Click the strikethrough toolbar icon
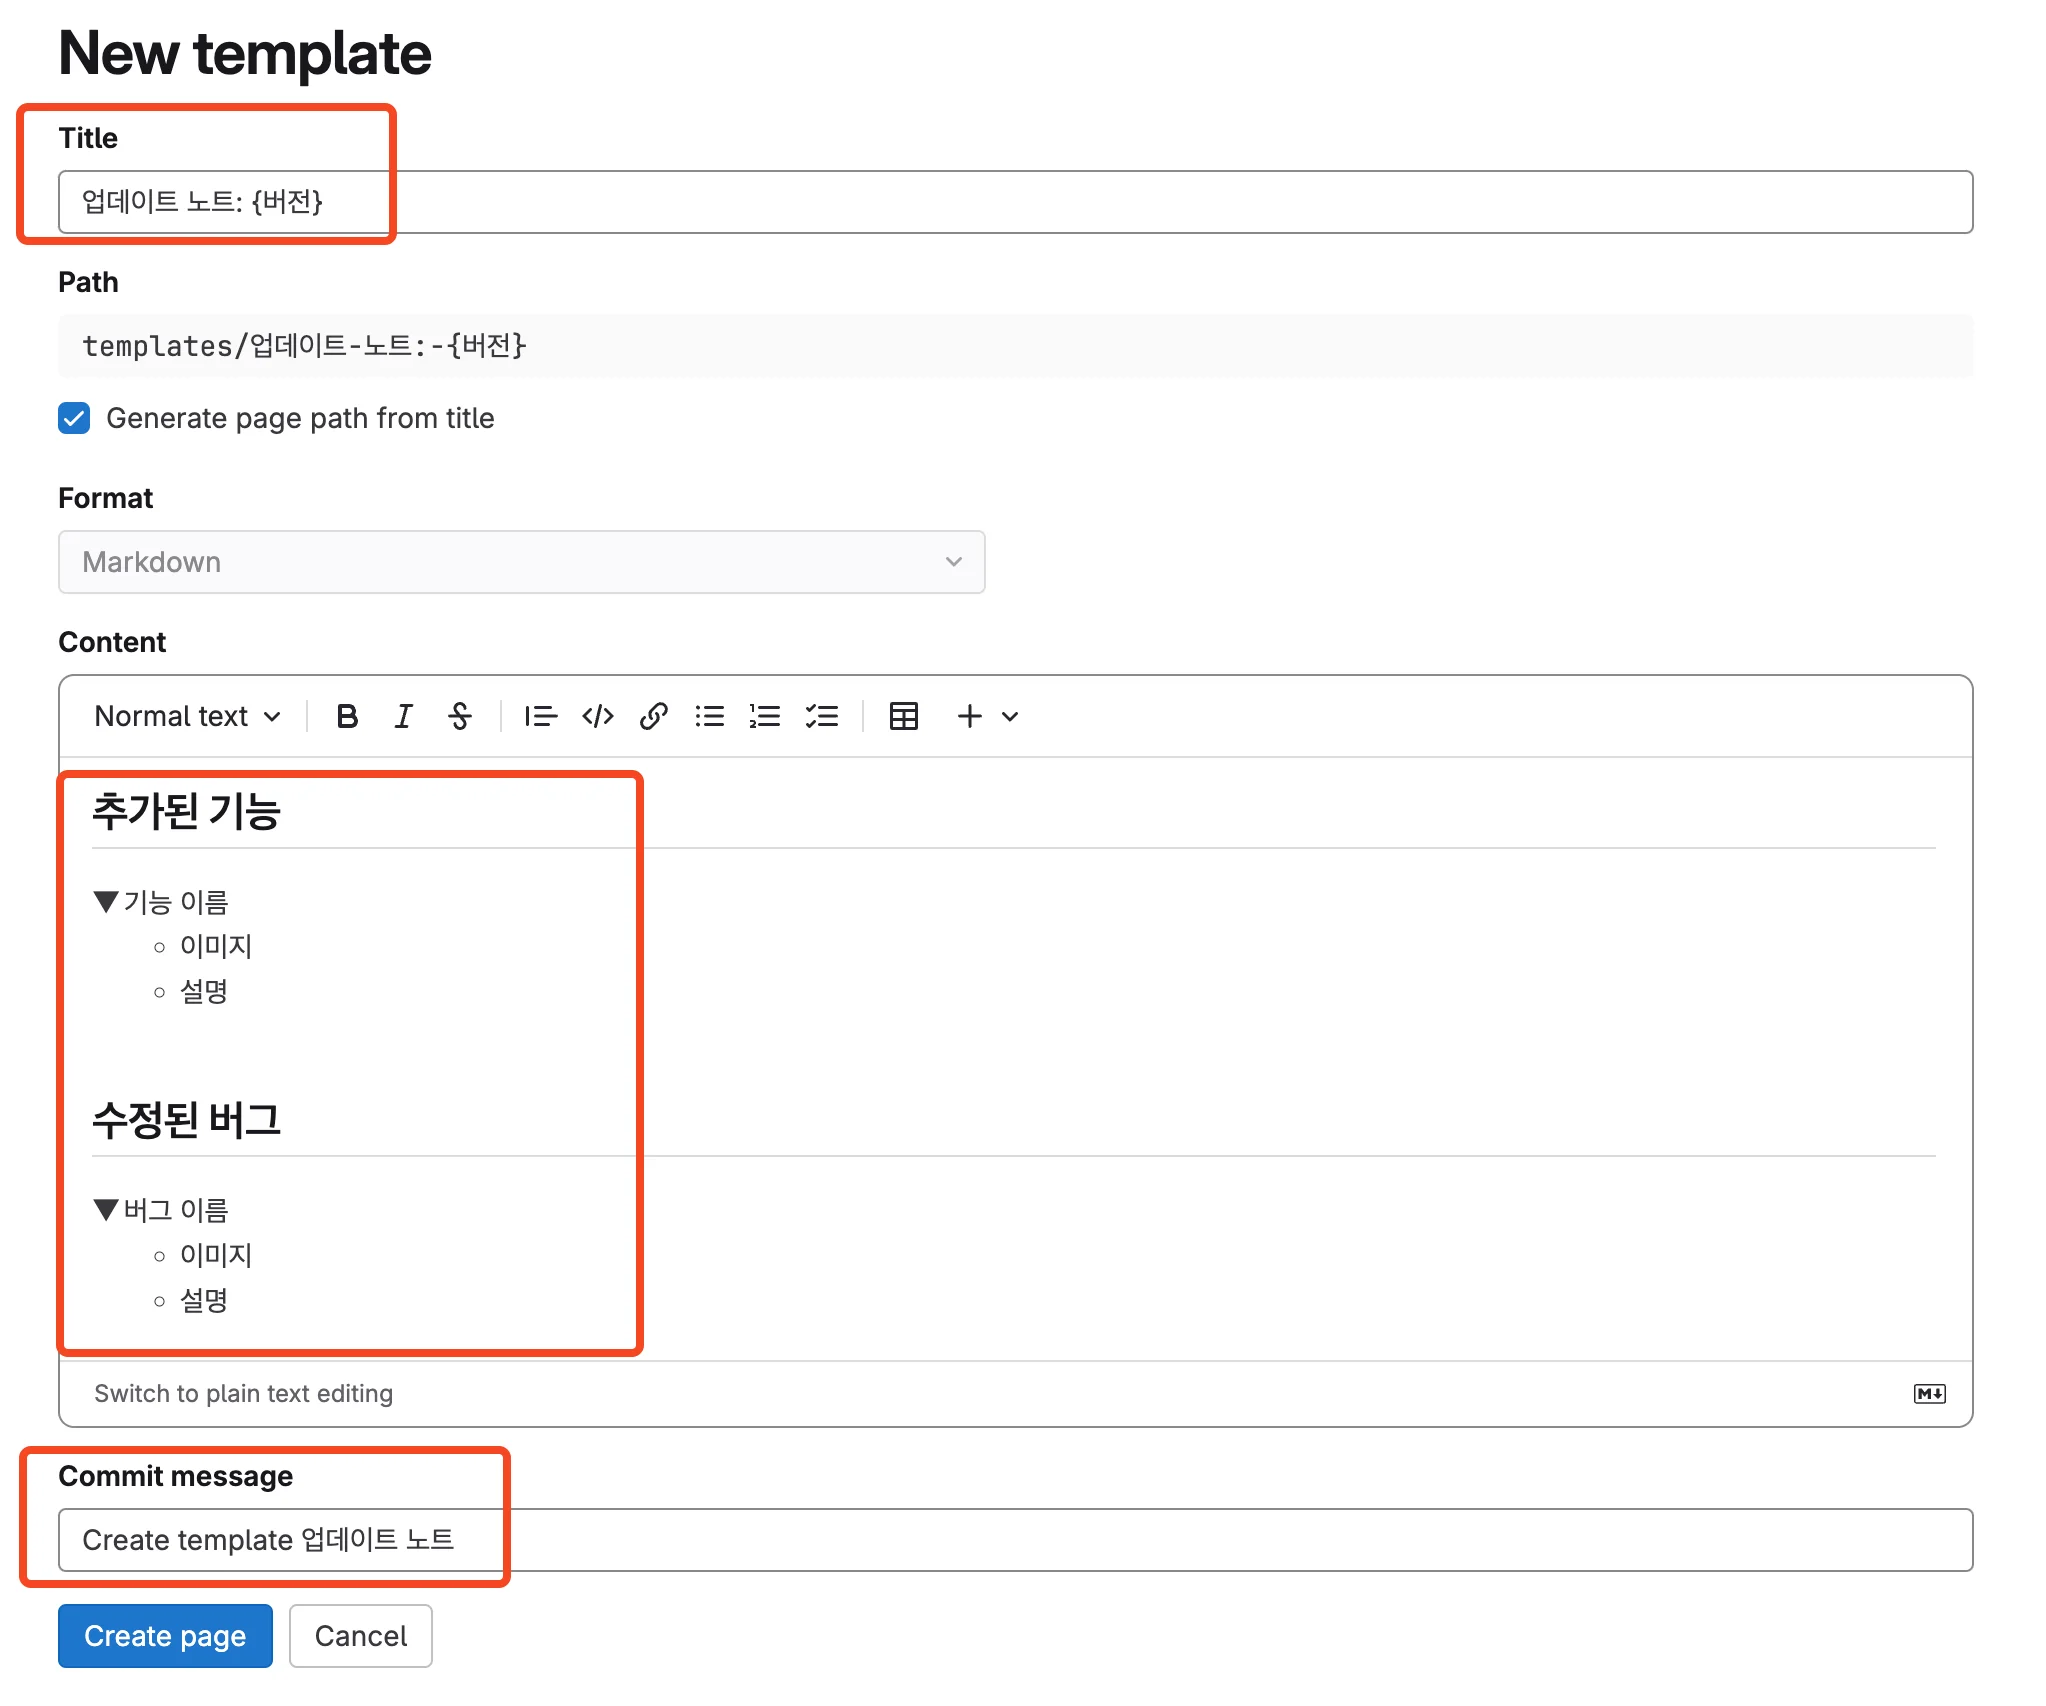Image resolution: width=2046 pixels, height=1706 pixels. 459,716
